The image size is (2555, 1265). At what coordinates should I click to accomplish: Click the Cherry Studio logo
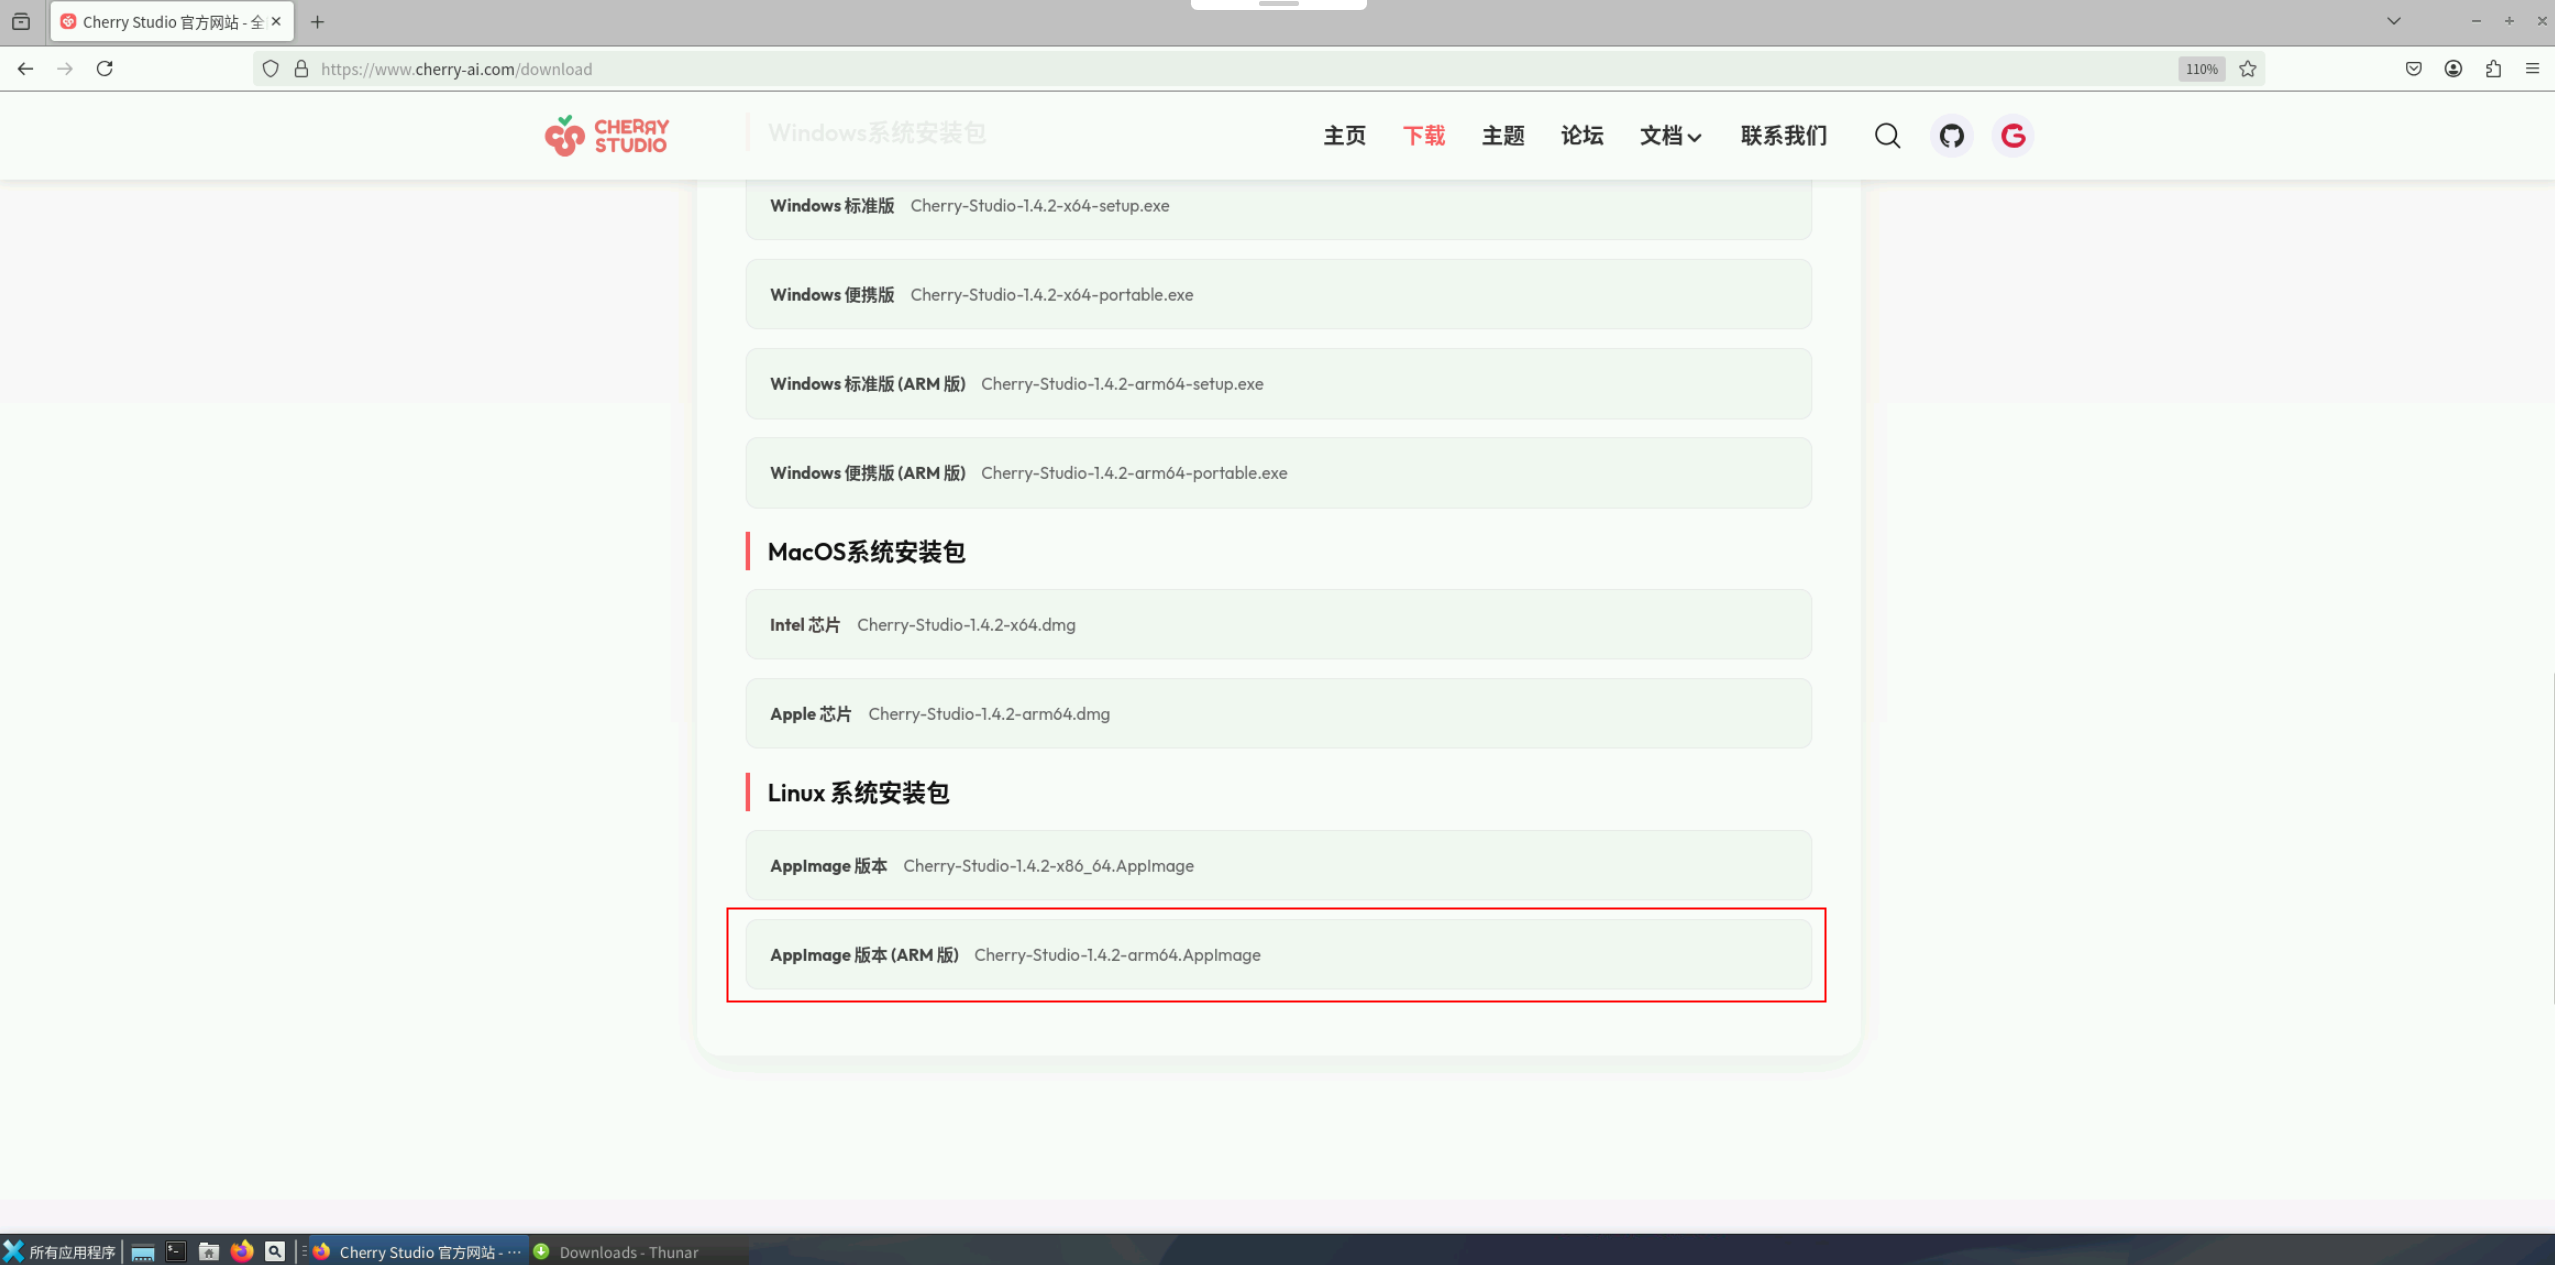click(607, 136)
